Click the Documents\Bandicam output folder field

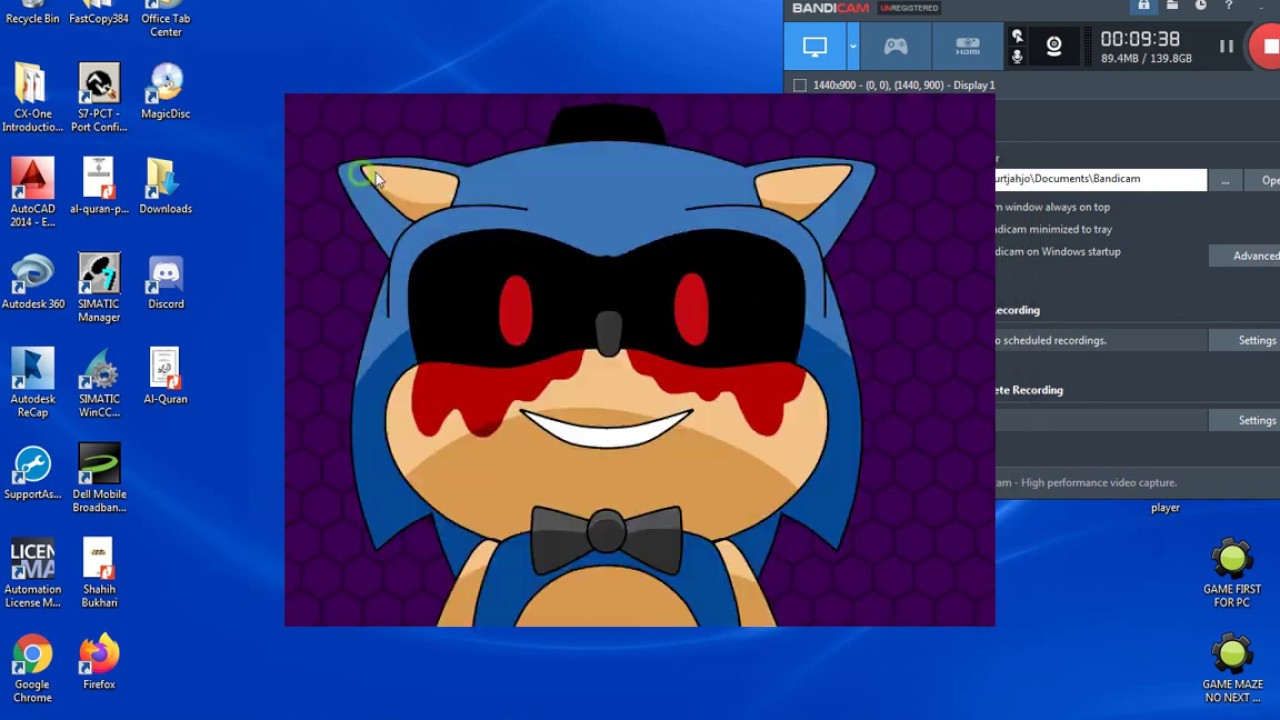pos(1101,179)
